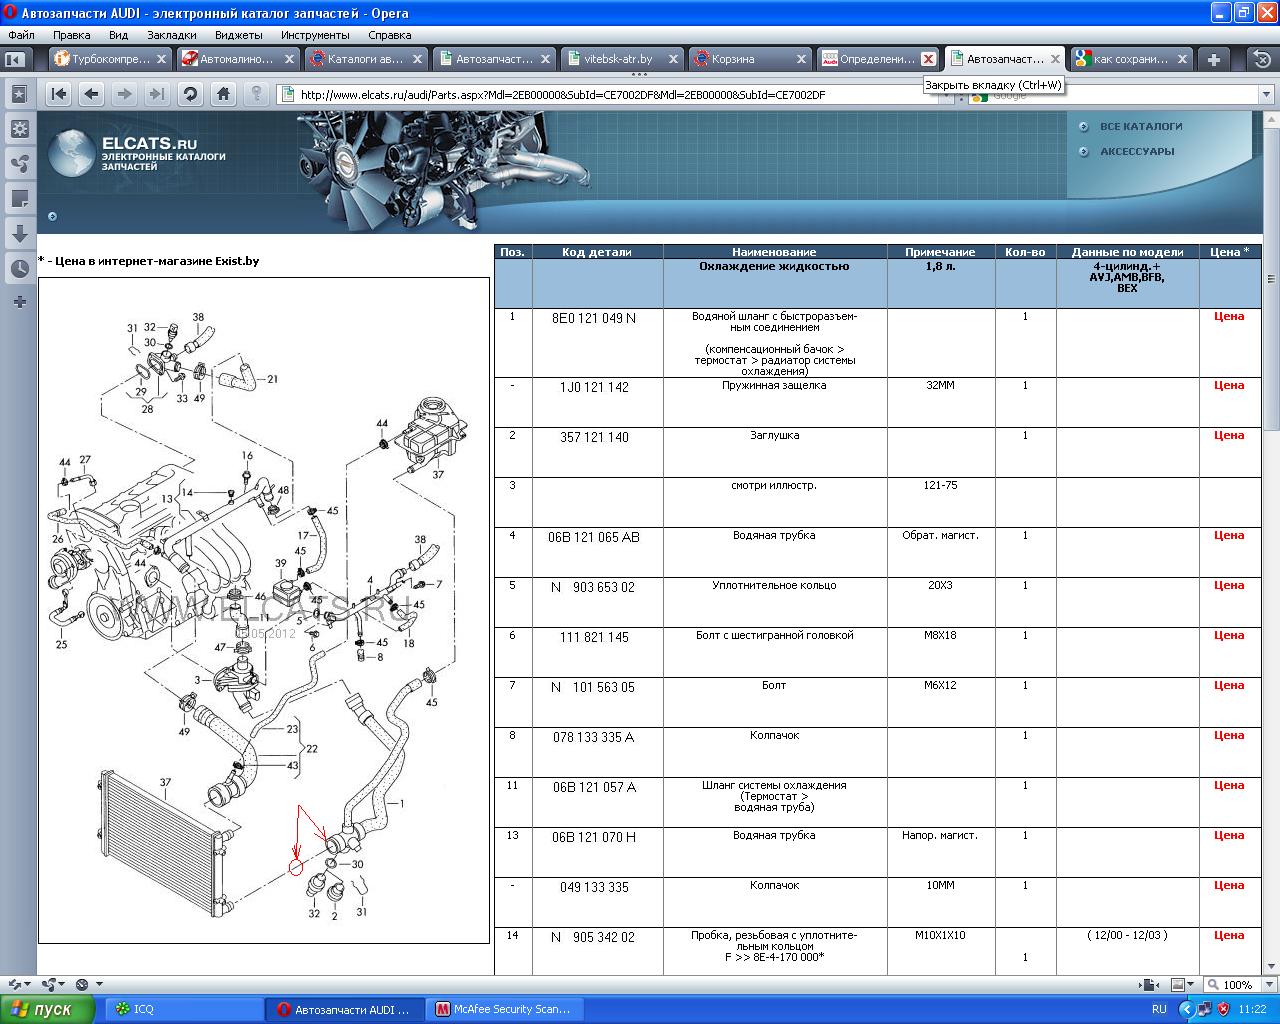
Task: Go to the home page
Action: tap(223, 94)
